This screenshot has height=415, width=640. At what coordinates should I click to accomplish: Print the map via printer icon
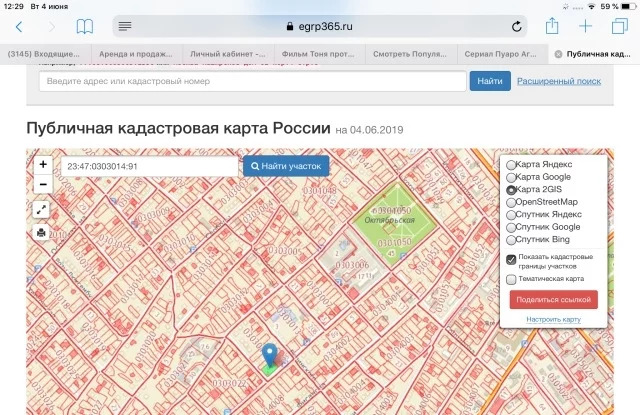coord(41,233)
